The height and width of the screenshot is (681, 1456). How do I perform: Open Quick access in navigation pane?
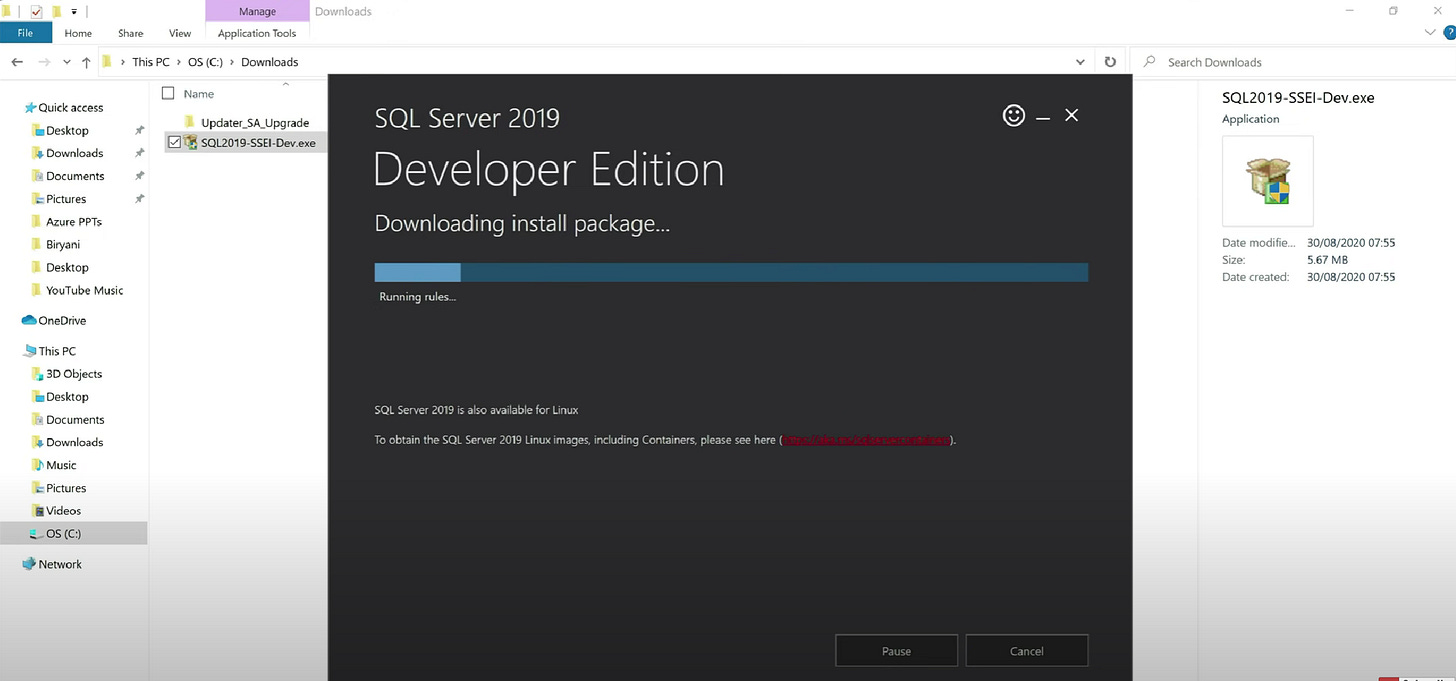64,107
